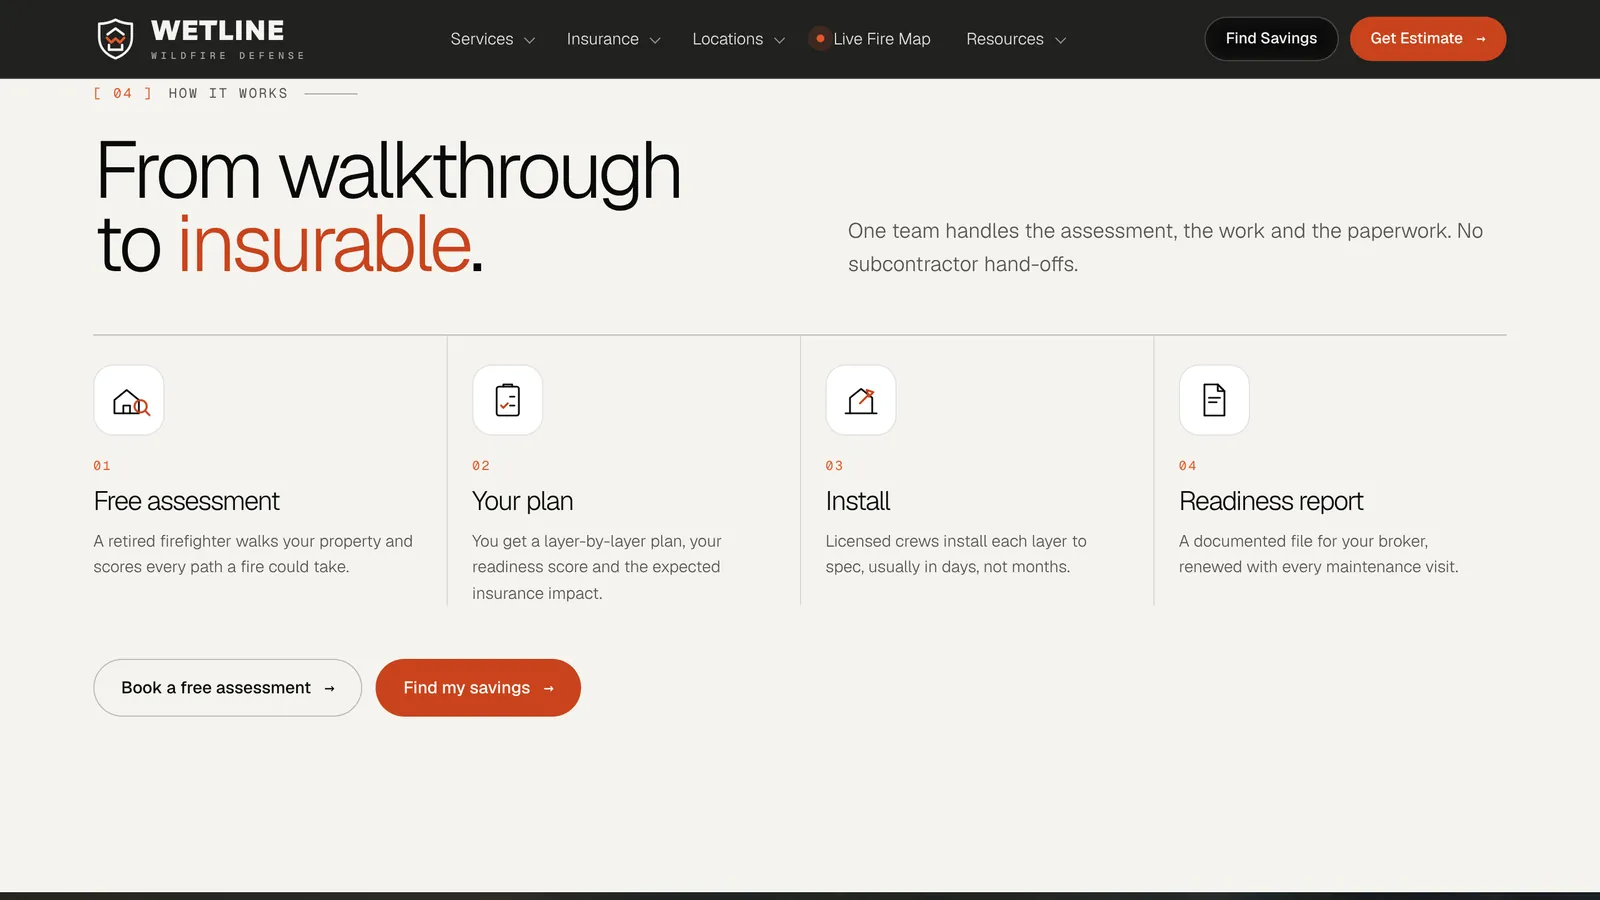Image resolution: width=1600 pixels, height=900 pixels.
Task: Click the house with magnifier assessment icon
Action: click(130, 401)
